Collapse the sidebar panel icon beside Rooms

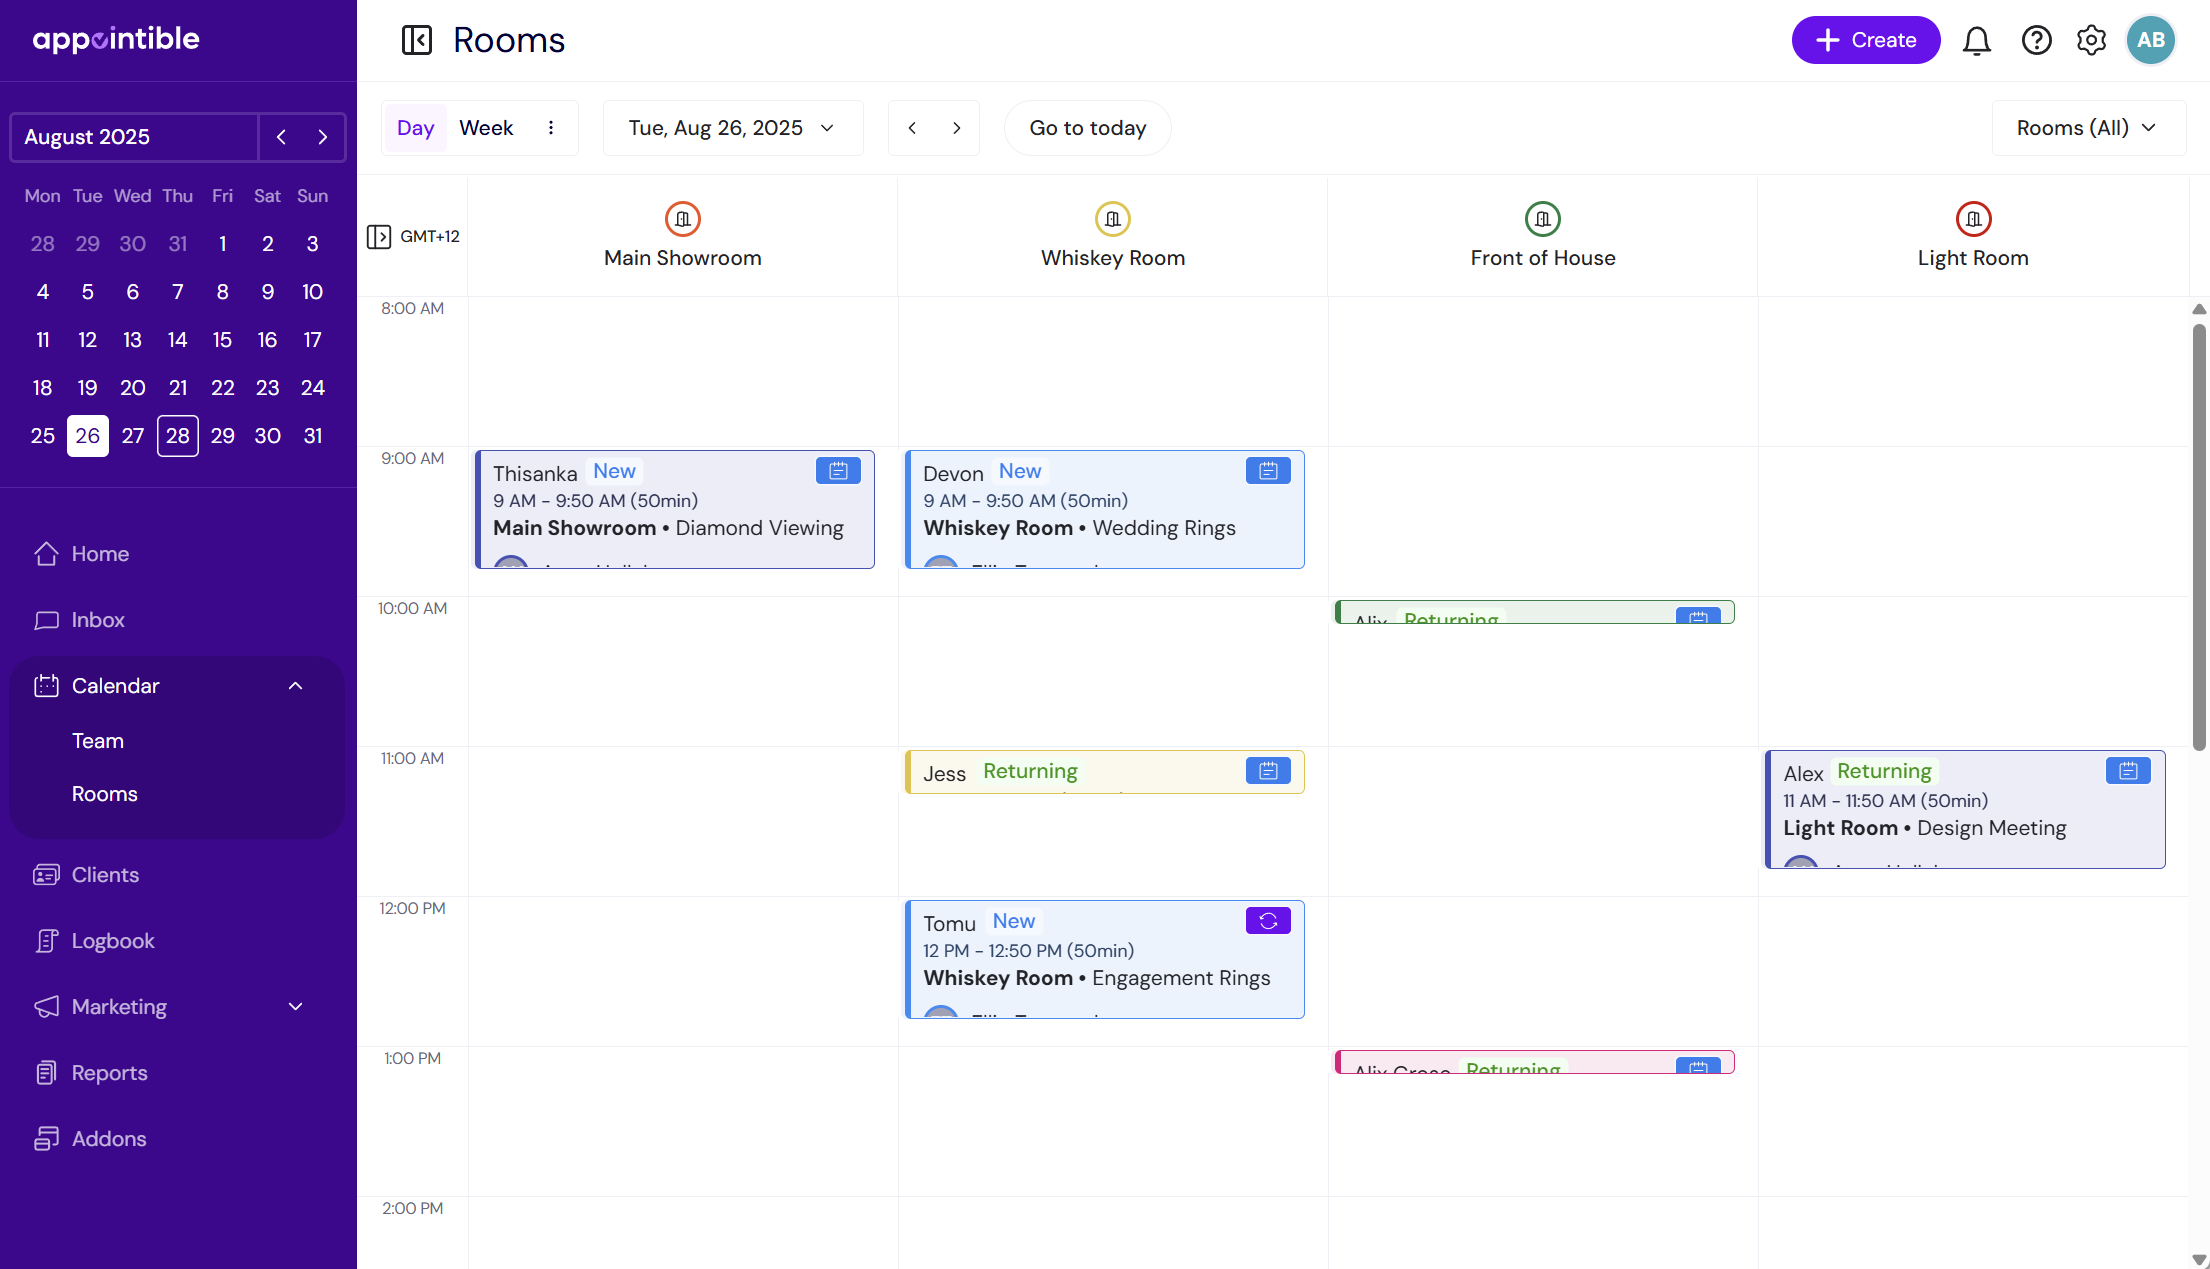click(416, 40)
